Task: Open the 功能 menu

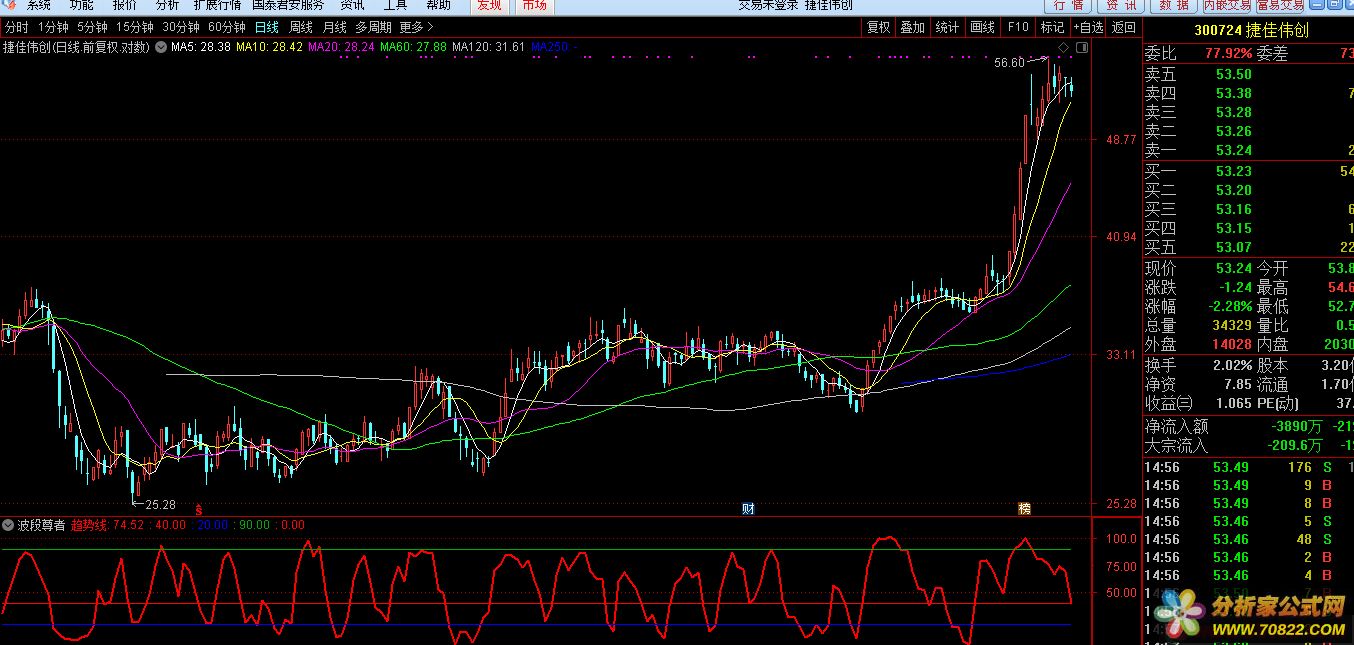Action: 82,5
